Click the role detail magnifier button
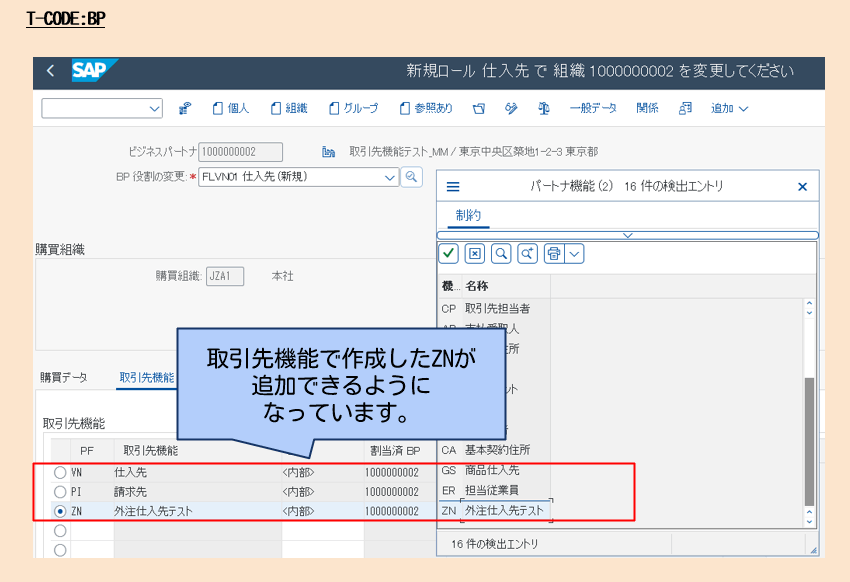The height and width of the screenshot is (582, 850). 411,177
